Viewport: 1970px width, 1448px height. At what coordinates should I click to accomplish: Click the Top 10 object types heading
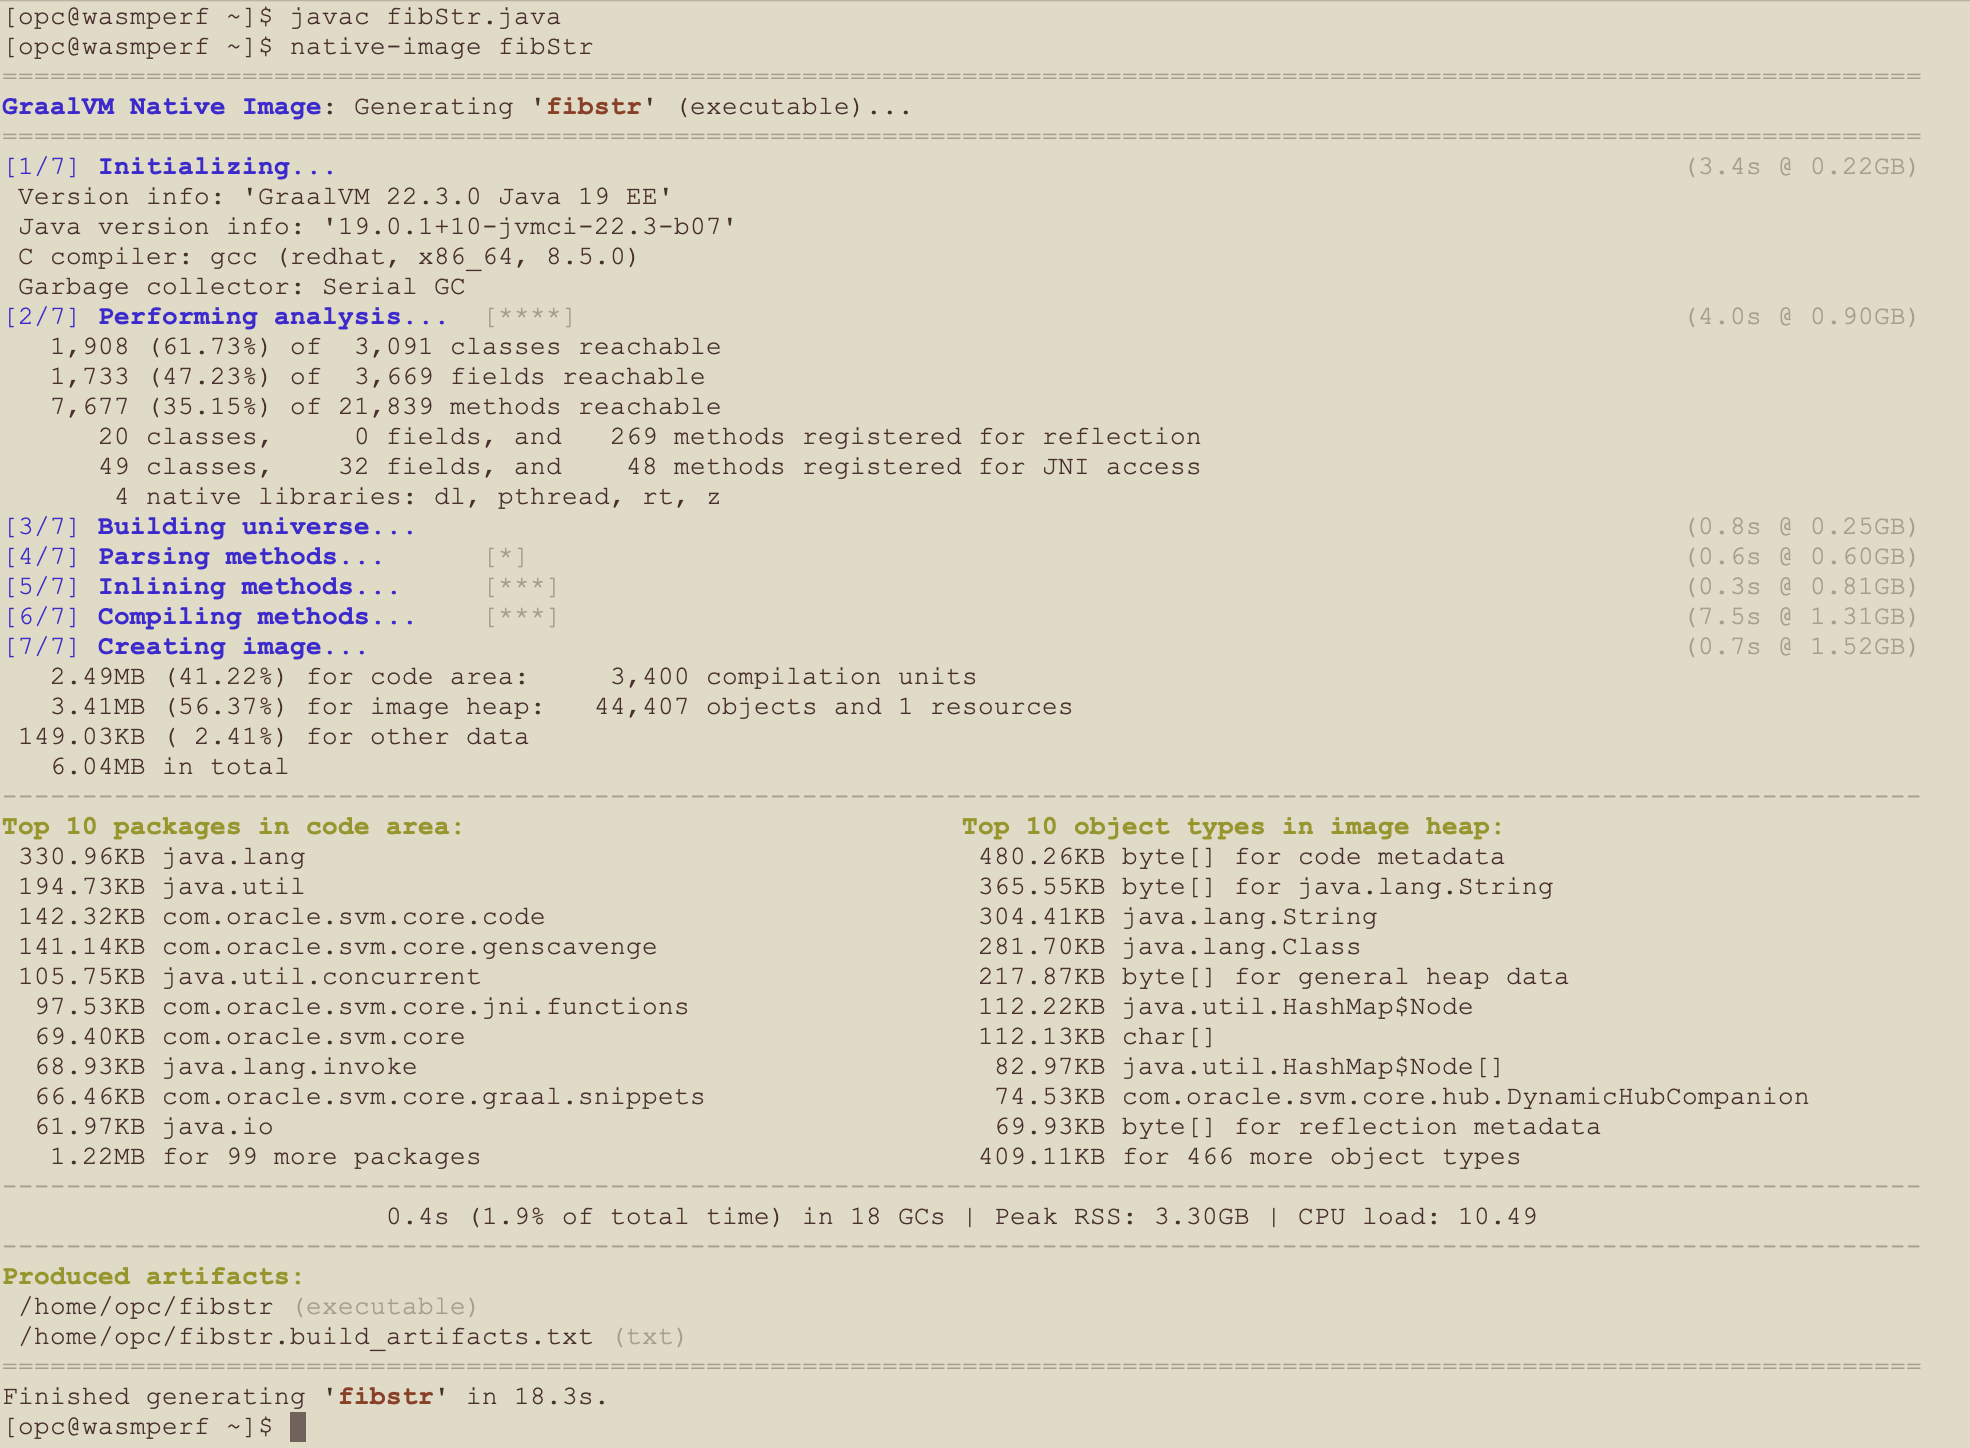coord(1230,826)
